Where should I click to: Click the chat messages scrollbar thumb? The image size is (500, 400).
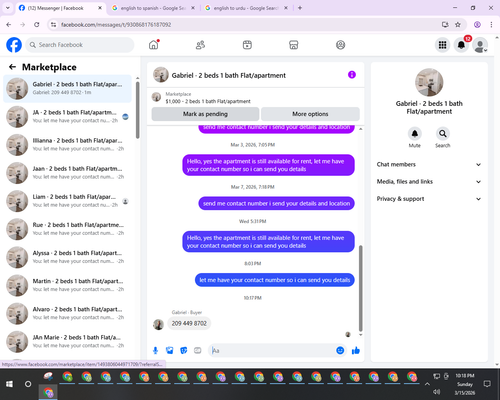(360, 288)
